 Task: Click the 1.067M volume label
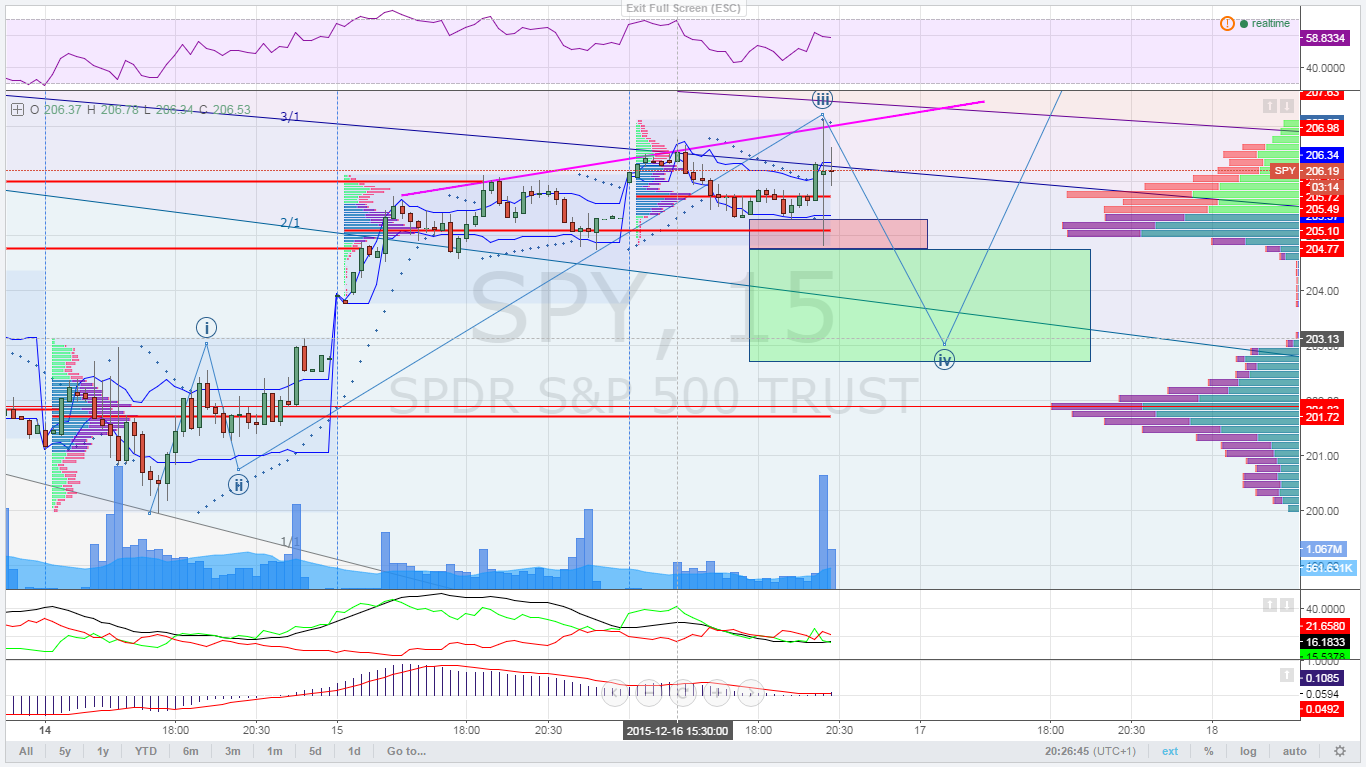[1324, 549]
